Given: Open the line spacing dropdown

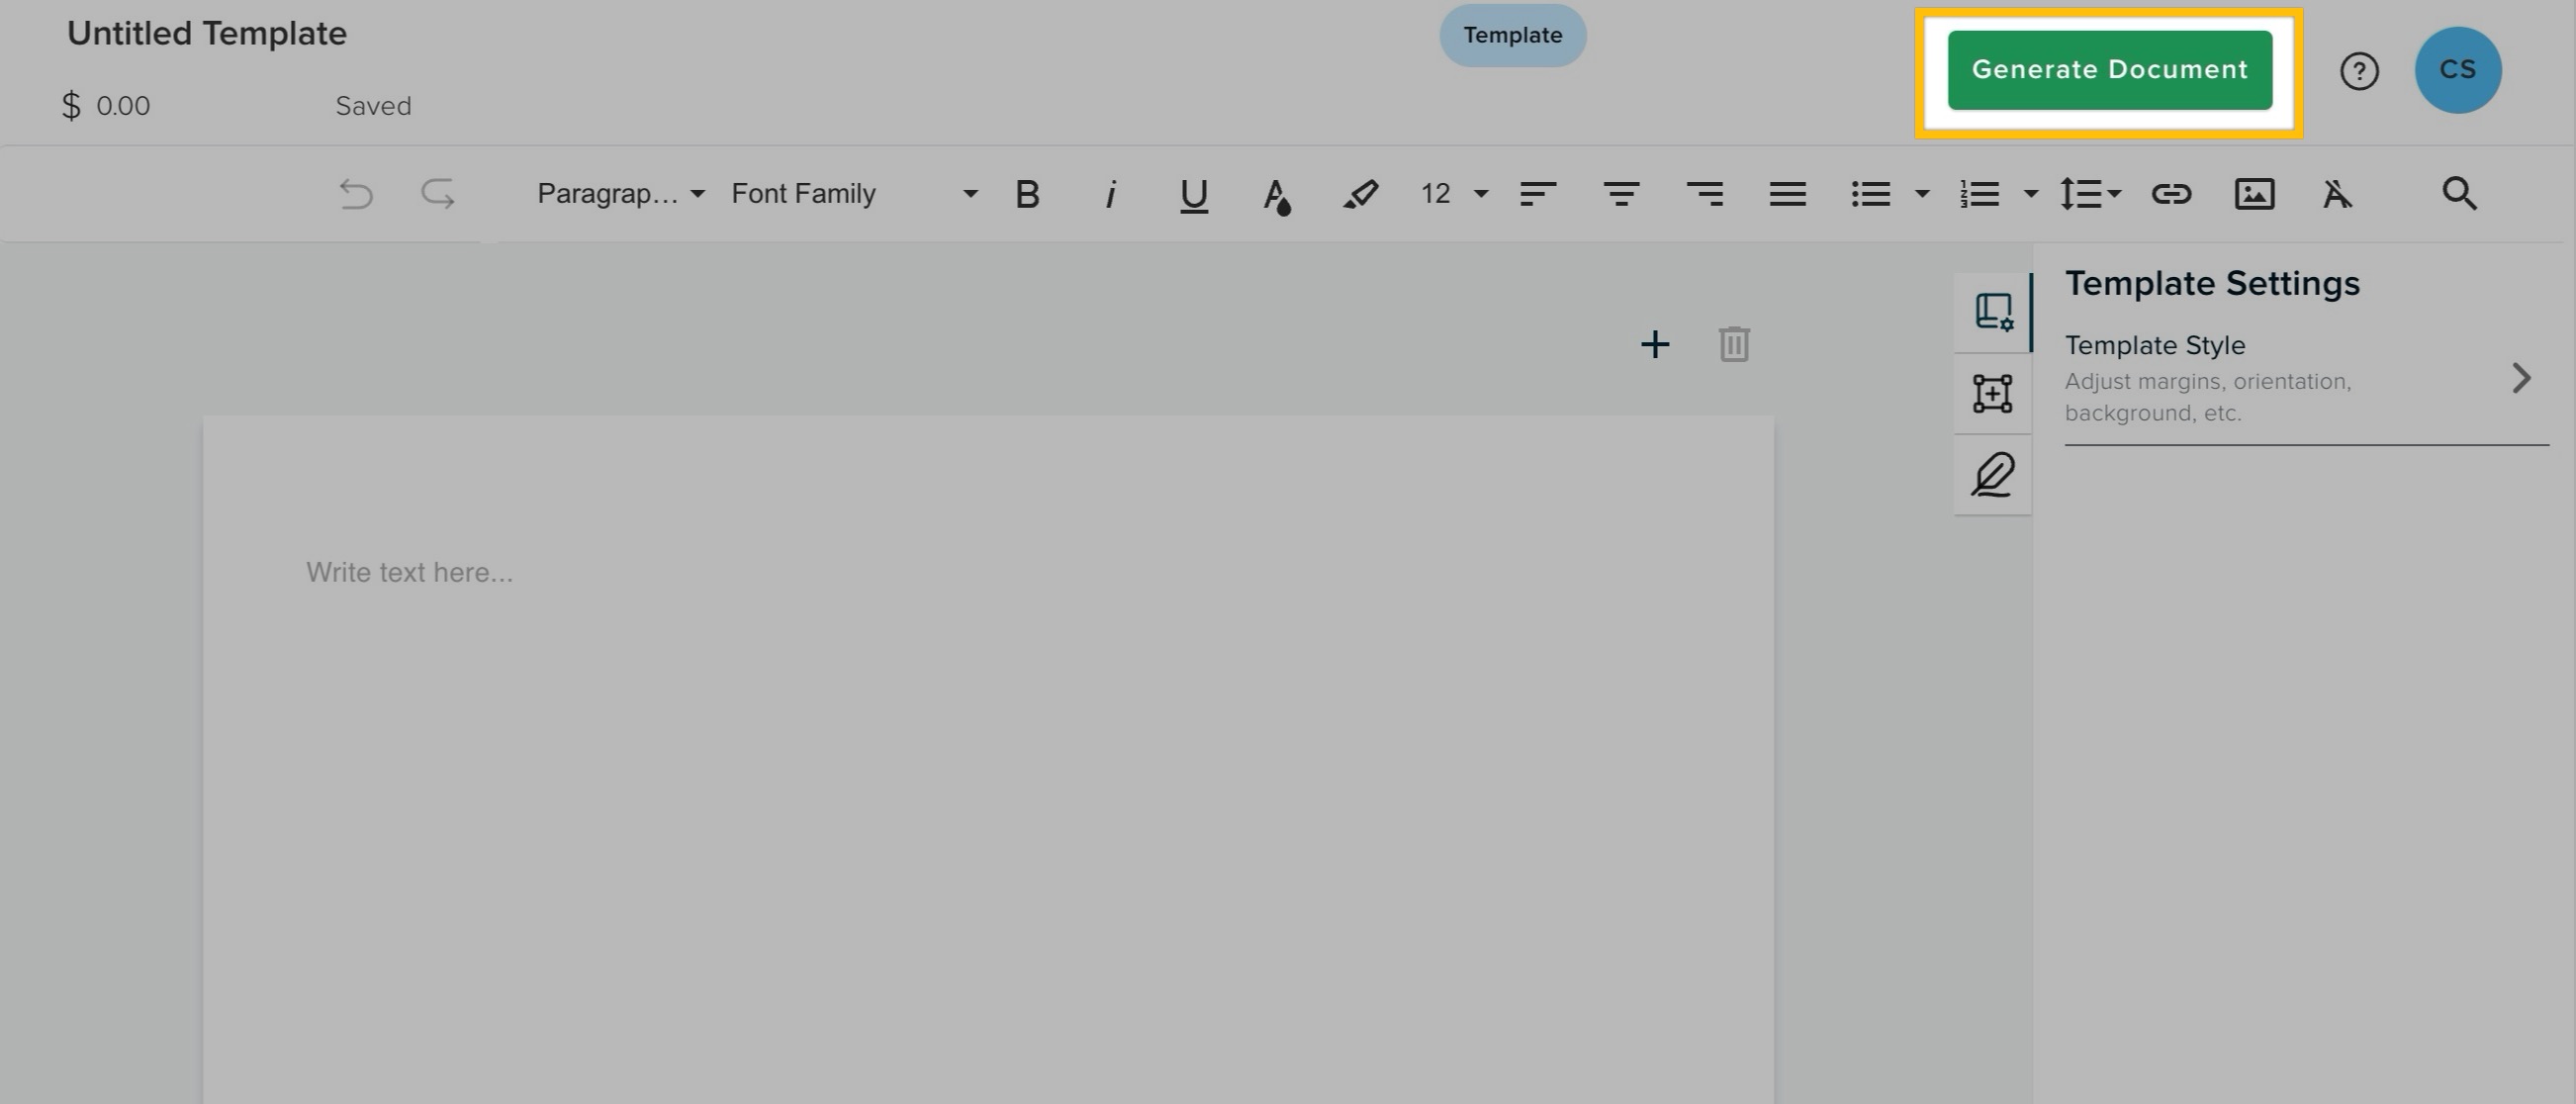Looking at the screenshot, I should tap(2090, 194).
